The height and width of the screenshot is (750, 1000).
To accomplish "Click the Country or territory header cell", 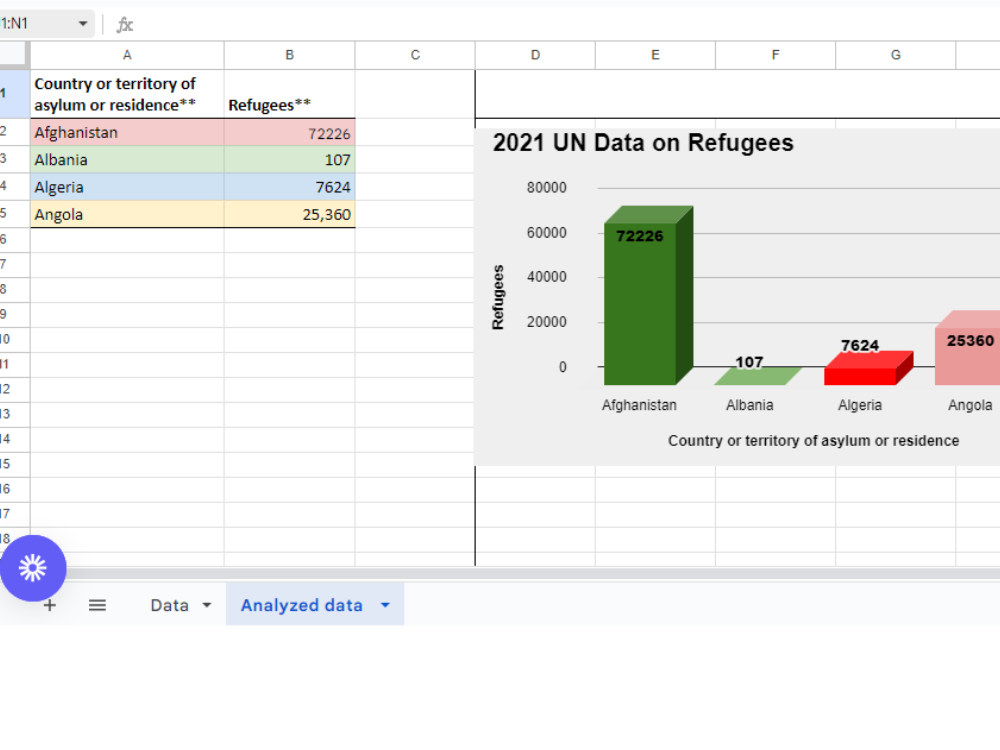I will tap(127, 94).
